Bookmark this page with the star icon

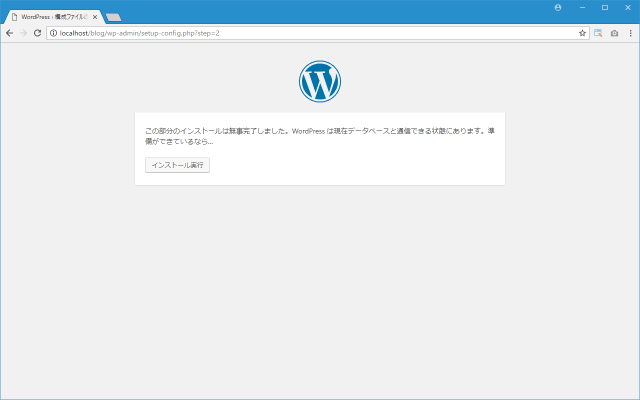click(x=582, y=33)
